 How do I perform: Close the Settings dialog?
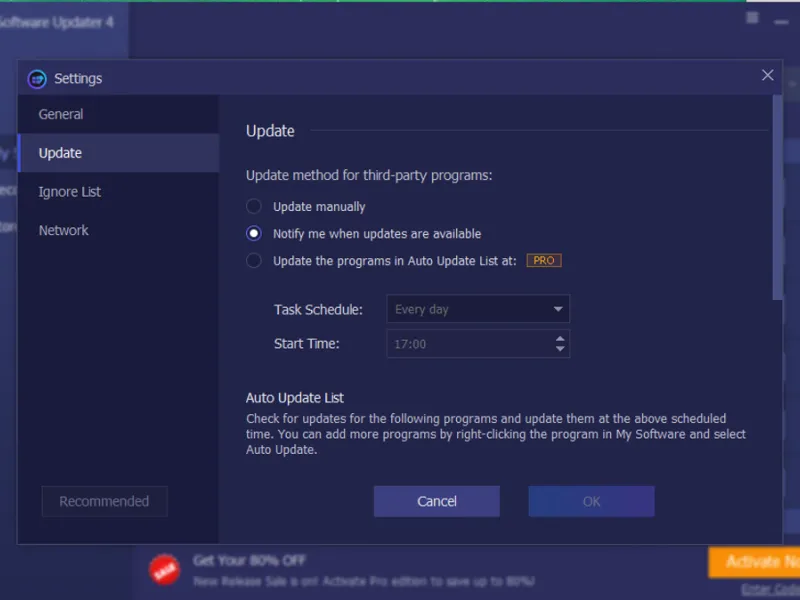point(767,76)
